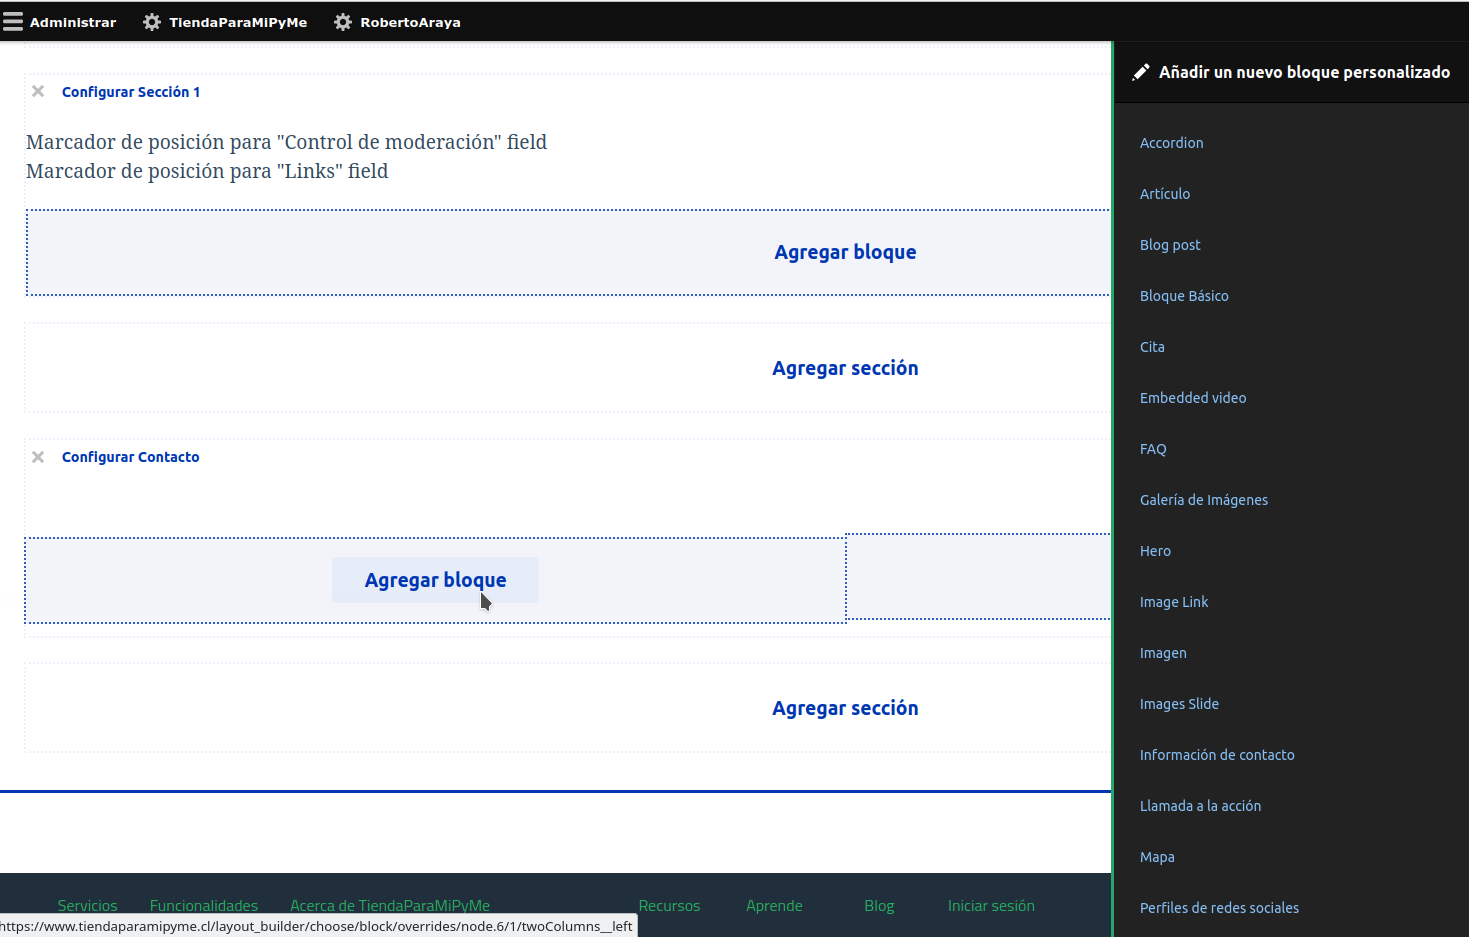The height and width of the screenshot is (937, 1469).
Task: Click the gear icon beside TiendaParaMiPyMe
Action: 152,22
